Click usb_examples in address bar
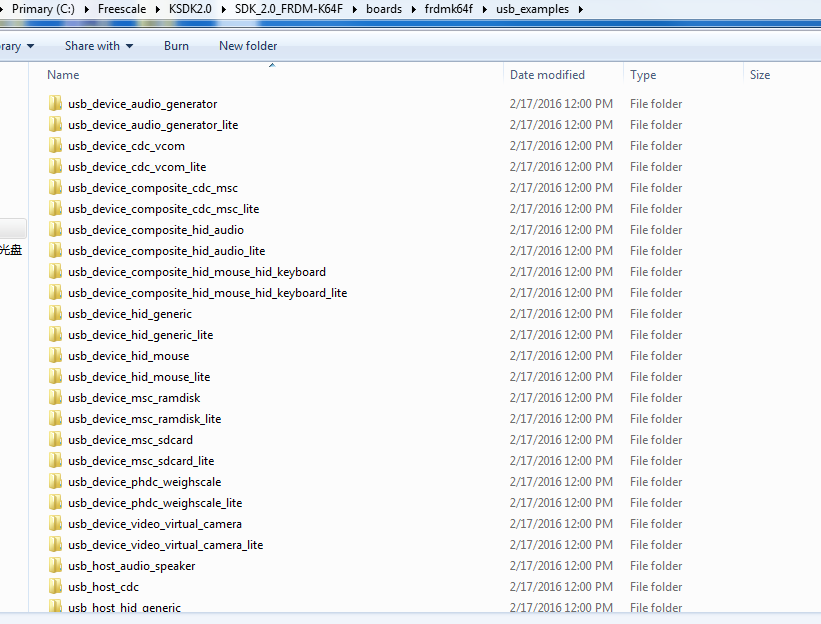 [x=532, y=9]
